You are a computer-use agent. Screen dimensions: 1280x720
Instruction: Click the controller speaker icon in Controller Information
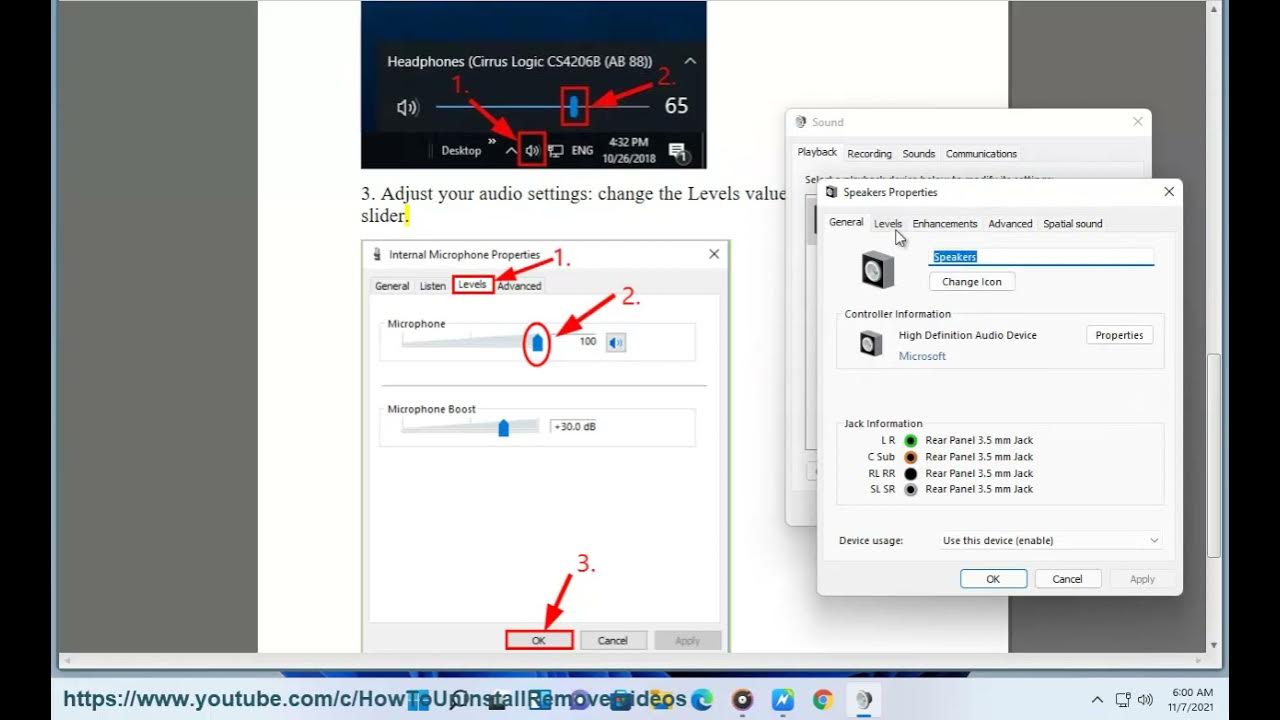click(x=871, y=344)
